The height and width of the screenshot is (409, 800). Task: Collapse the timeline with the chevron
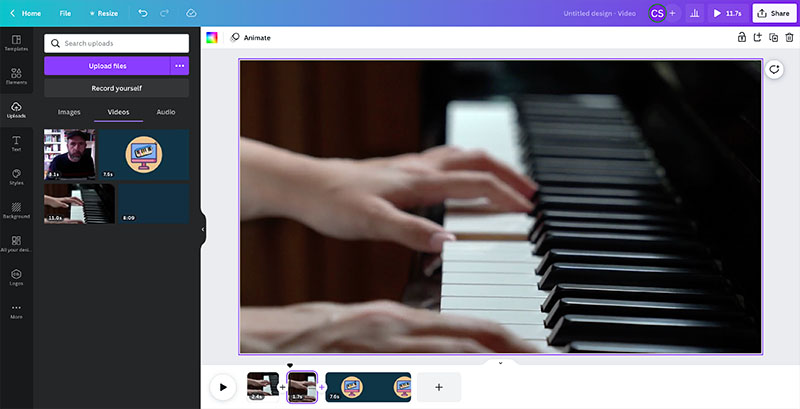point(500,363)
